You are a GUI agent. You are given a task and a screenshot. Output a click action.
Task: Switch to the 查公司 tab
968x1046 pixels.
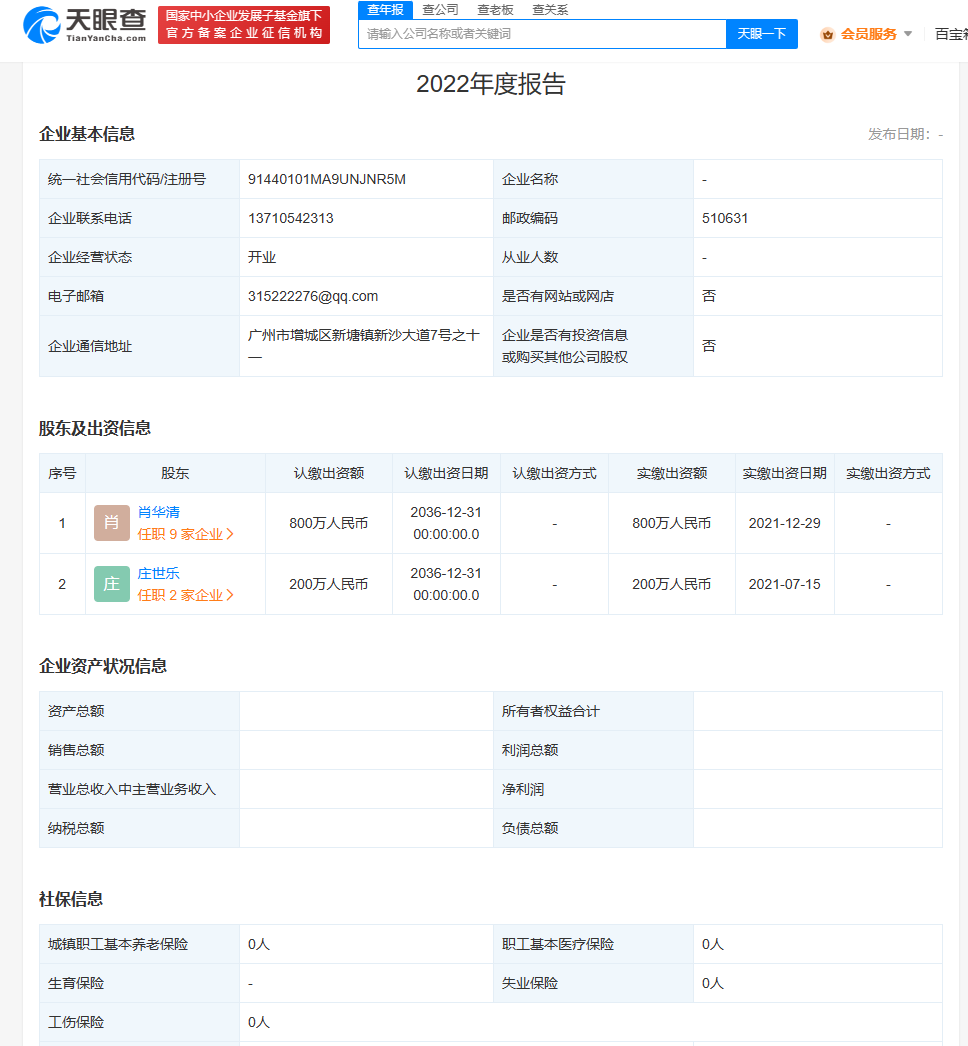(x=440, y=10)
